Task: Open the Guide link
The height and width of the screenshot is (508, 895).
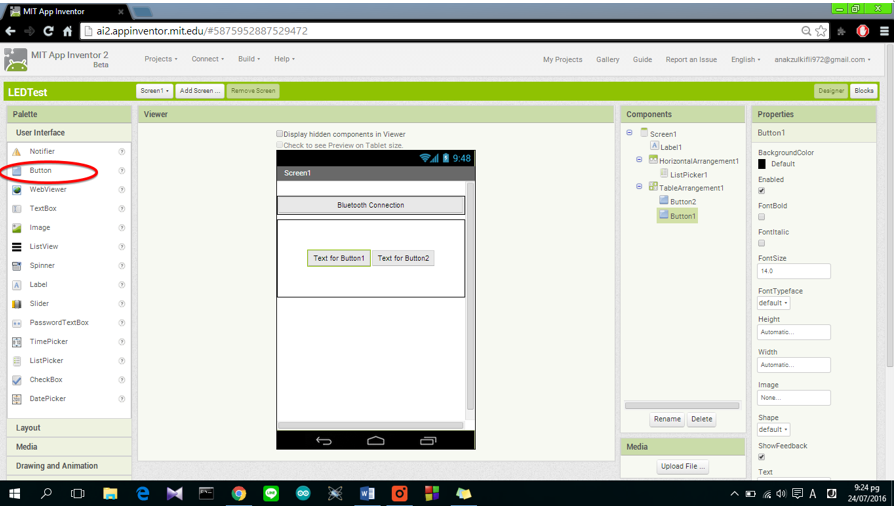Action: coord(642,59)
